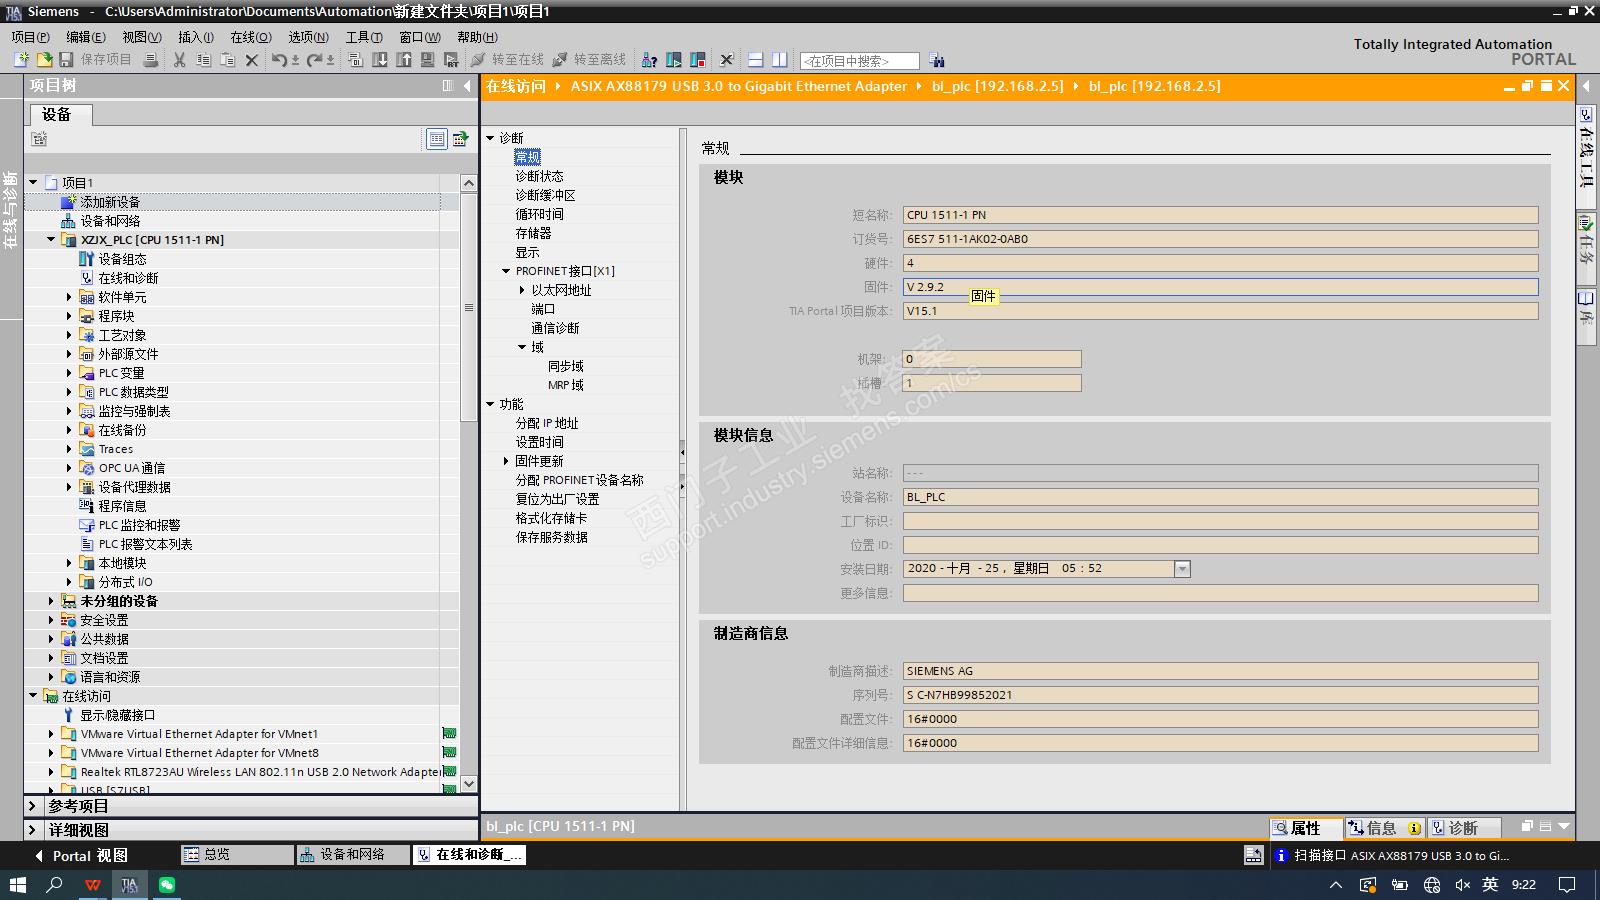Split the editor area vertically
The height and width of the screenshot is (900, 1600).
pyautogui.click(x=780, y=60)
